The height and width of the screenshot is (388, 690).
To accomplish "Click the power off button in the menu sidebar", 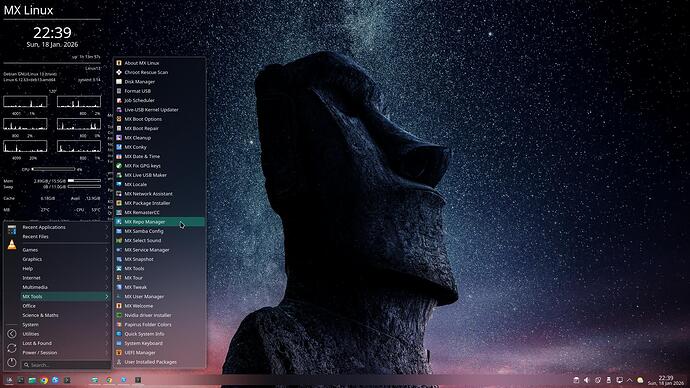I will (12, 362).
